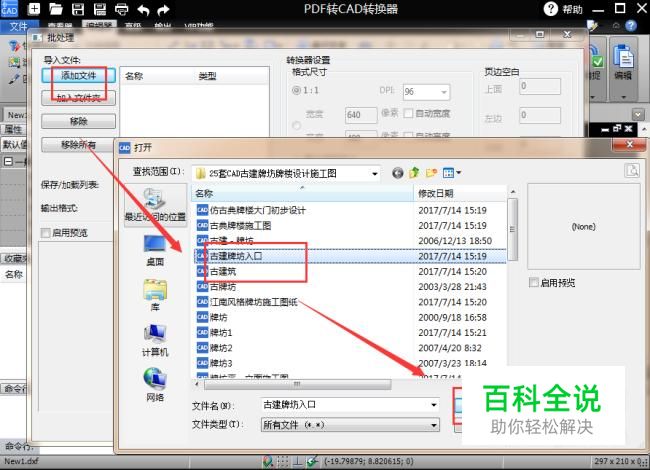This screenshot has height=470, width=650.
Task: Select file 牌坊1
Action: click(x=214, y=333)
